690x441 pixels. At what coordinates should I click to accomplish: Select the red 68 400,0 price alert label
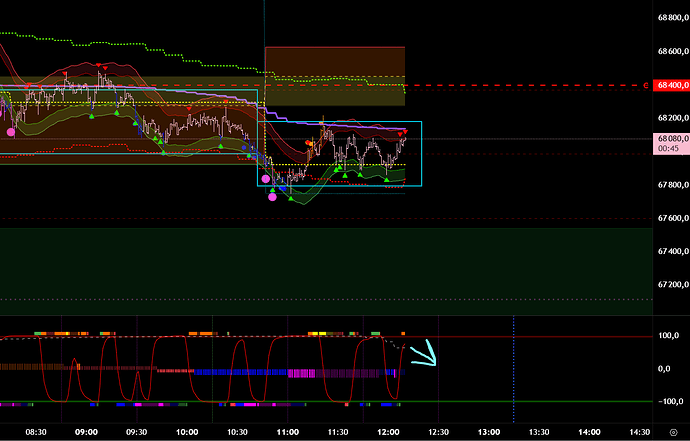pos(671,86)
